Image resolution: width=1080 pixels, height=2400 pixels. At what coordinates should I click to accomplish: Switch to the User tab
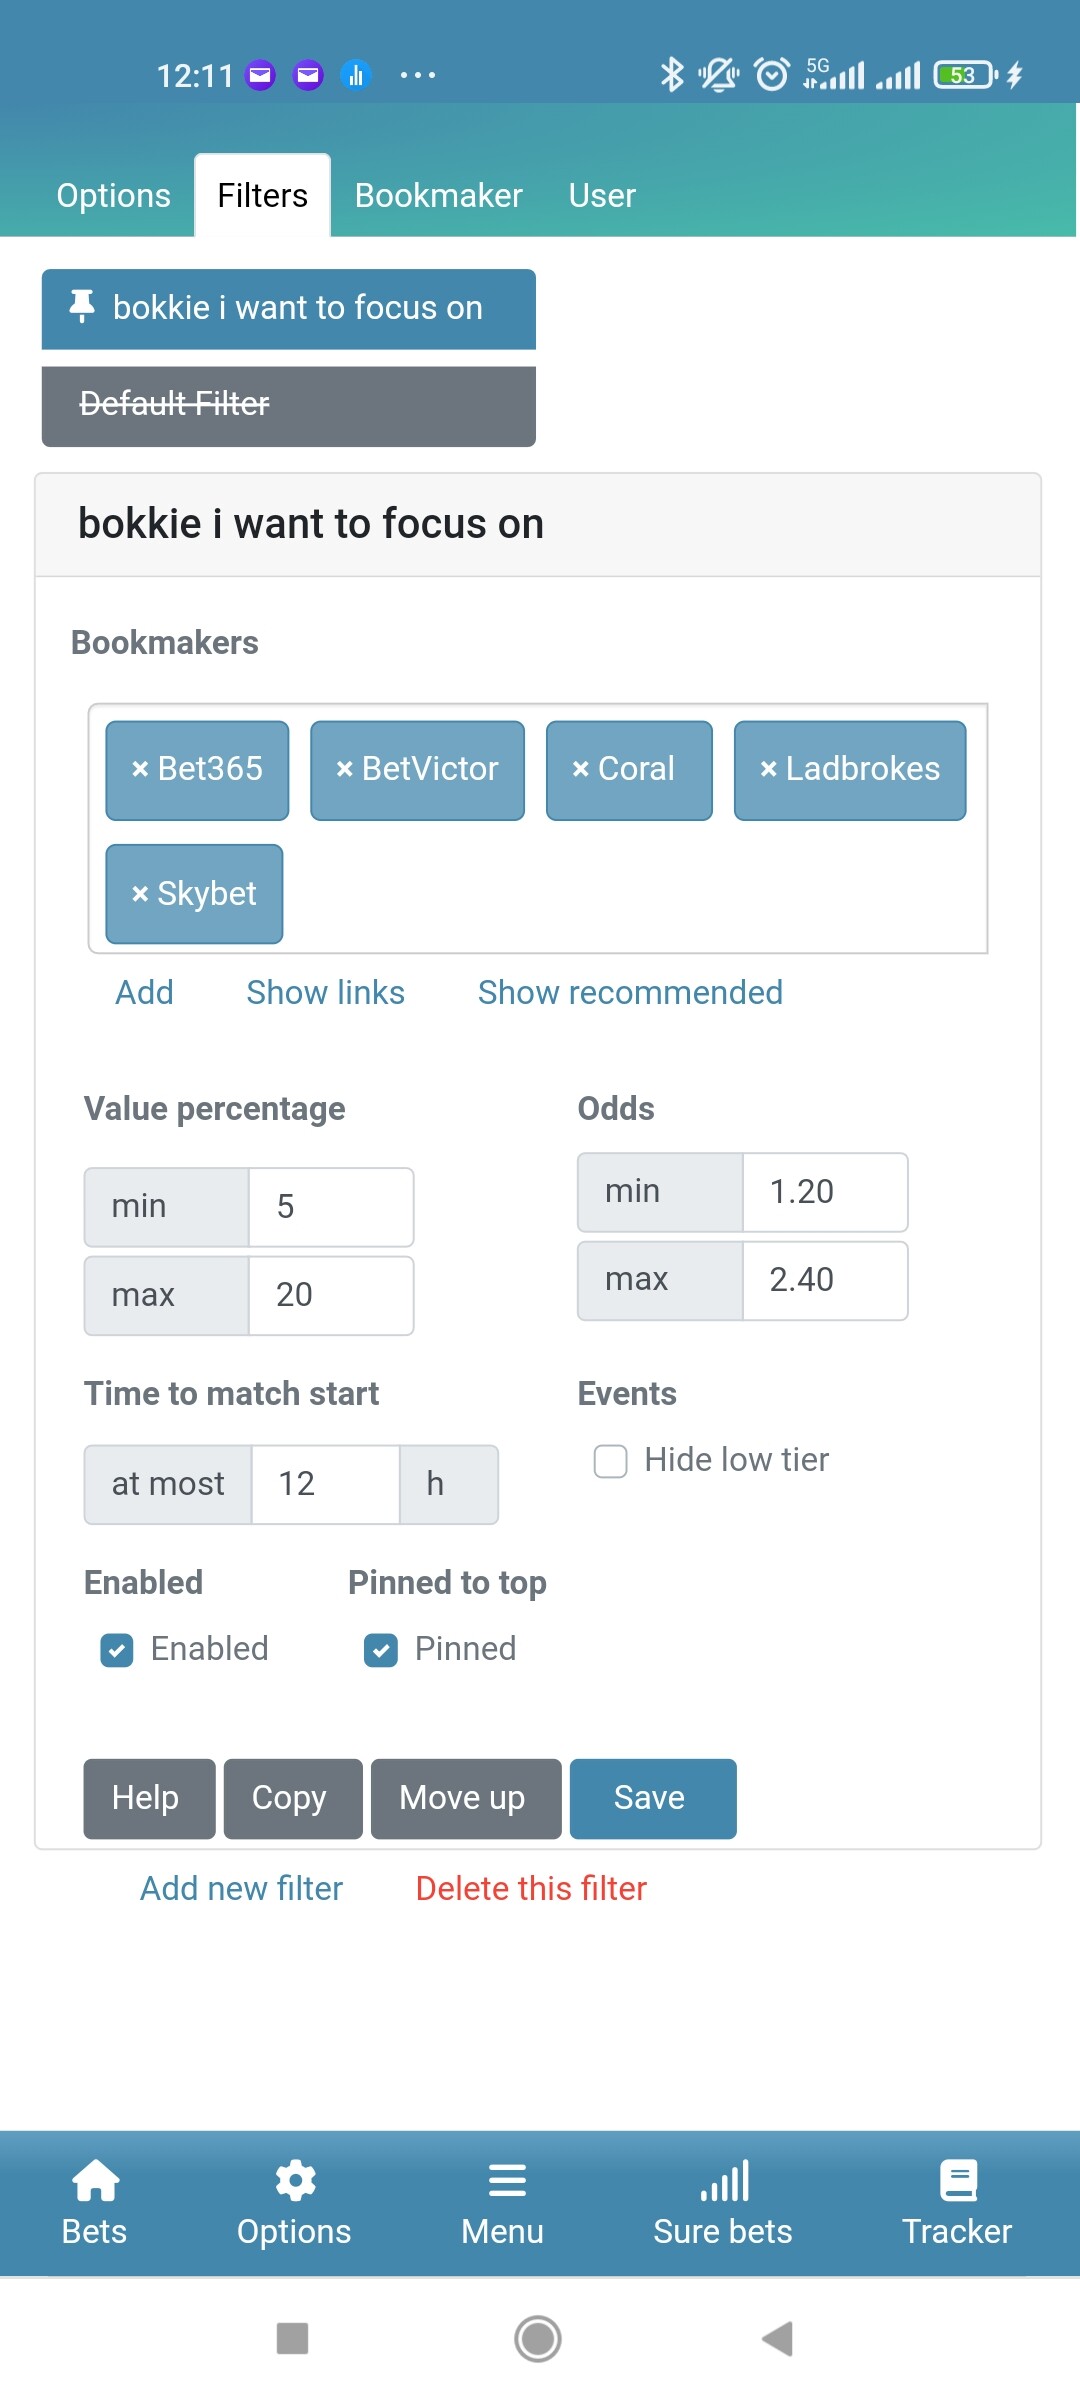click(x=602, y=196)
